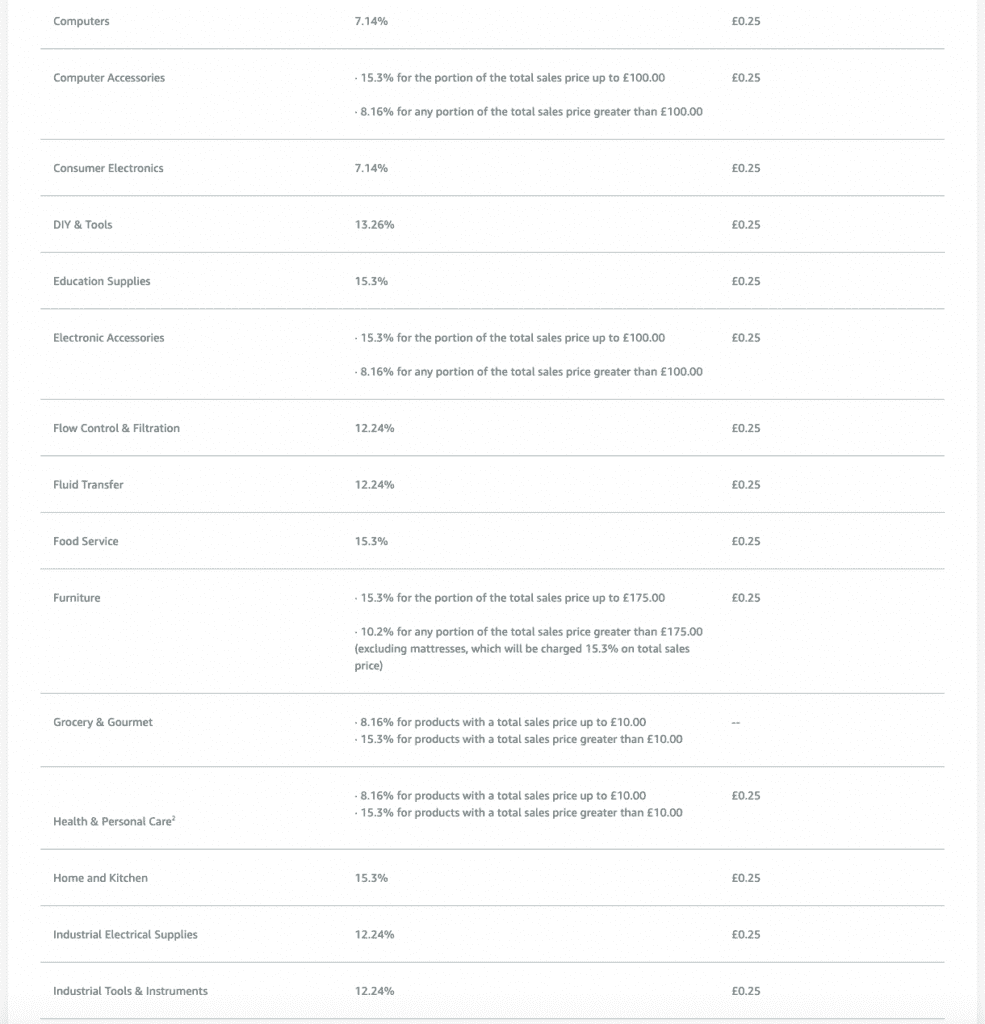
Task: Select the Flow Control & Filtration label
Action: pyautogui.click(x=116, y=428)
